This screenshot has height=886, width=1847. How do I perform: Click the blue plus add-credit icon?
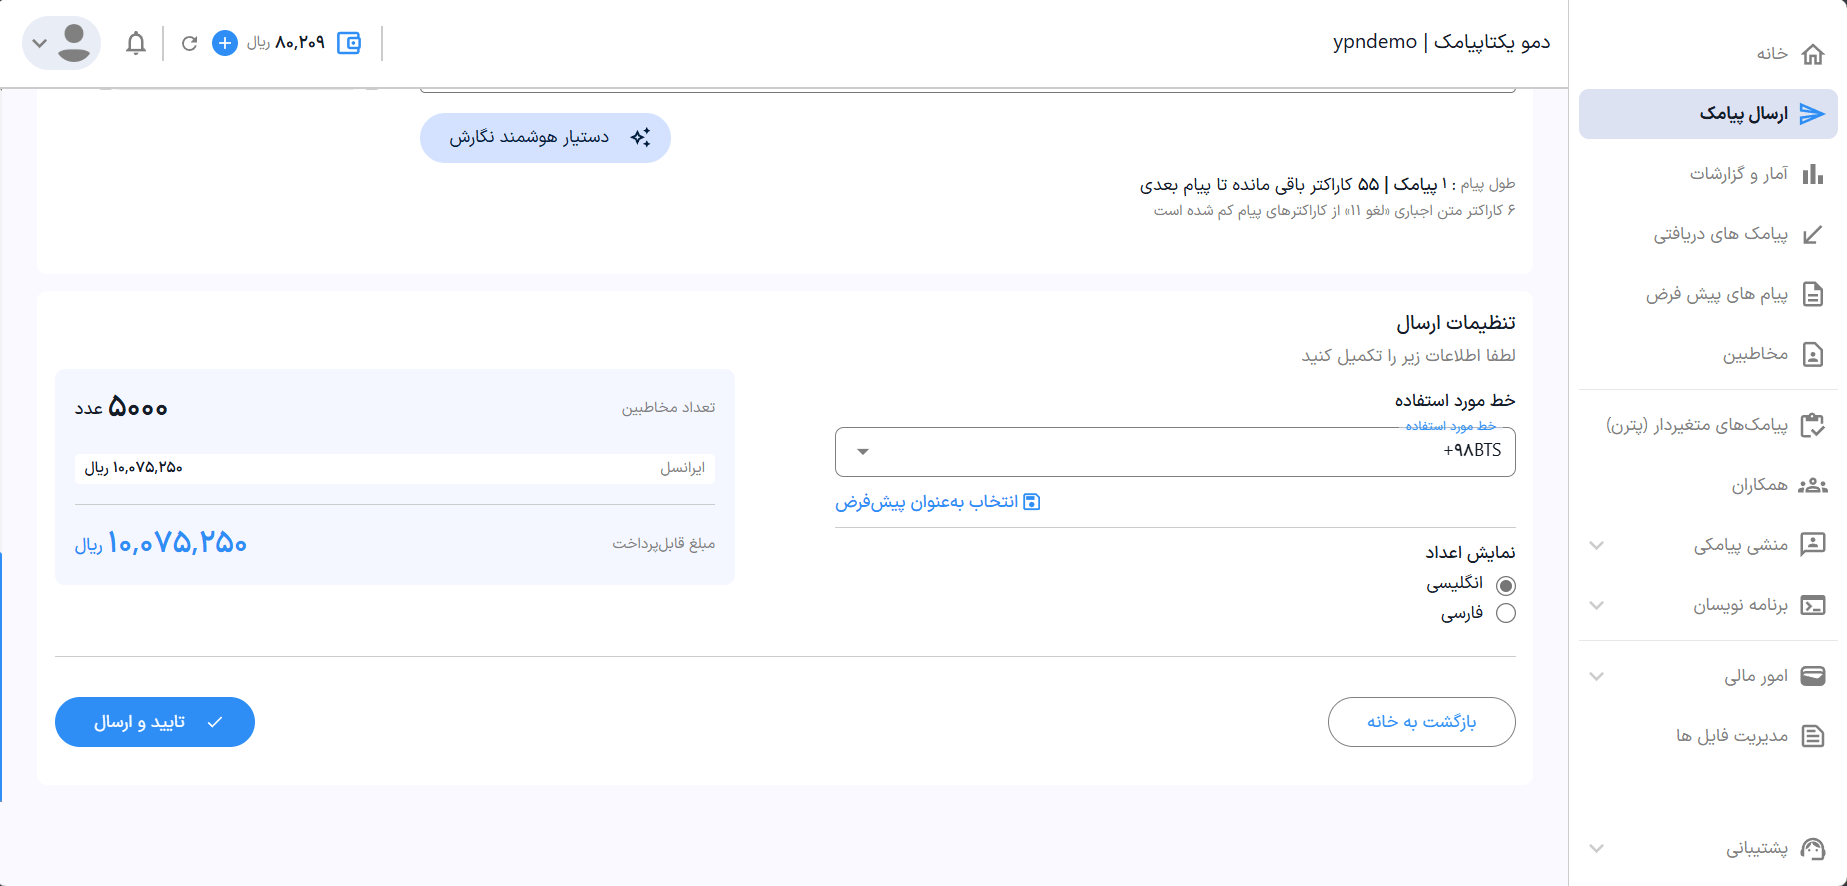pos(225,43)
